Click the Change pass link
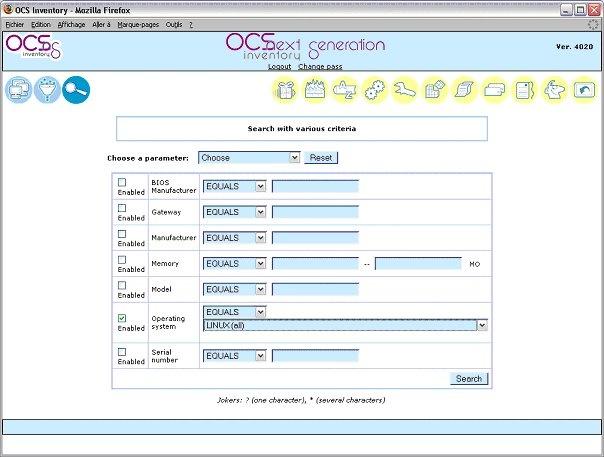 tap(320, 66)
